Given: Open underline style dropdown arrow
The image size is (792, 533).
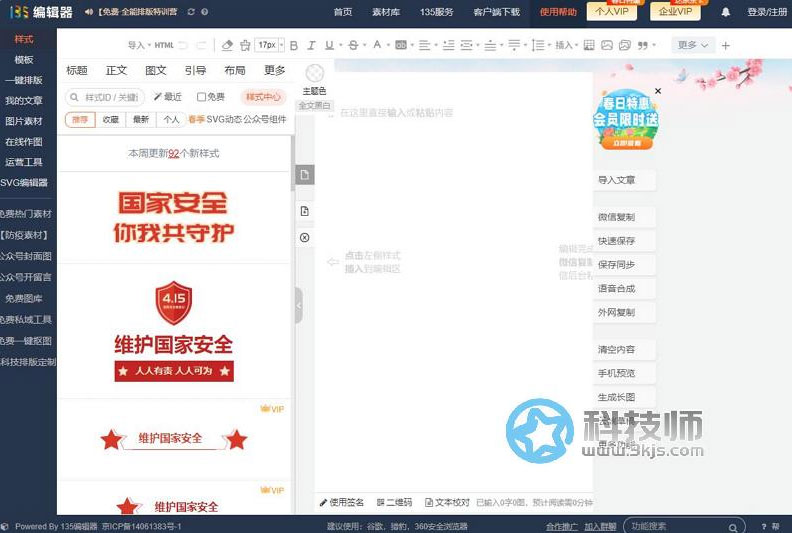Looking at the screenshot, I should click(340, 45).
